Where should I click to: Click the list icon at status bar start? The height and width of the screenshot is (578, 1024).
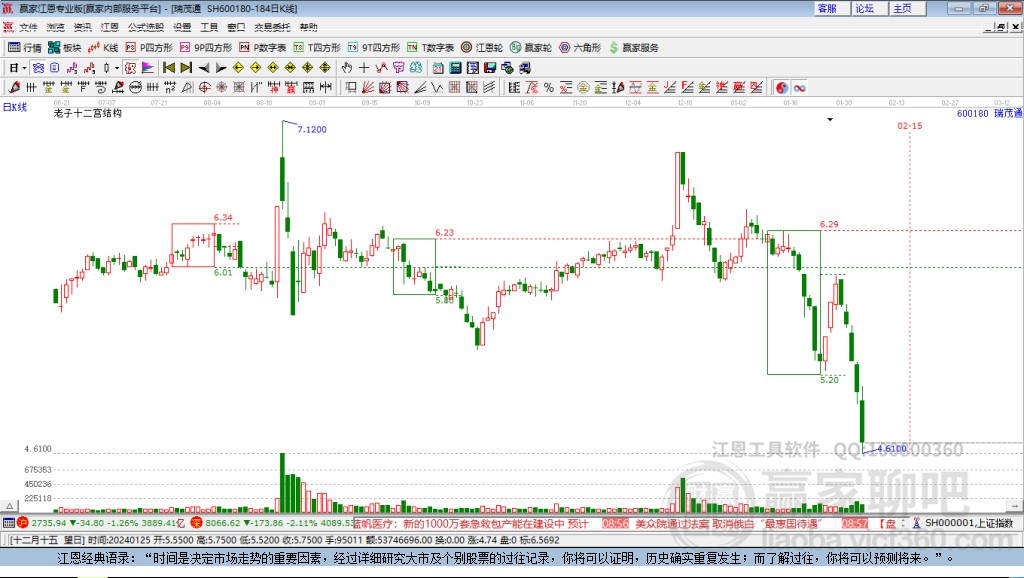click(x=8, y=523)
